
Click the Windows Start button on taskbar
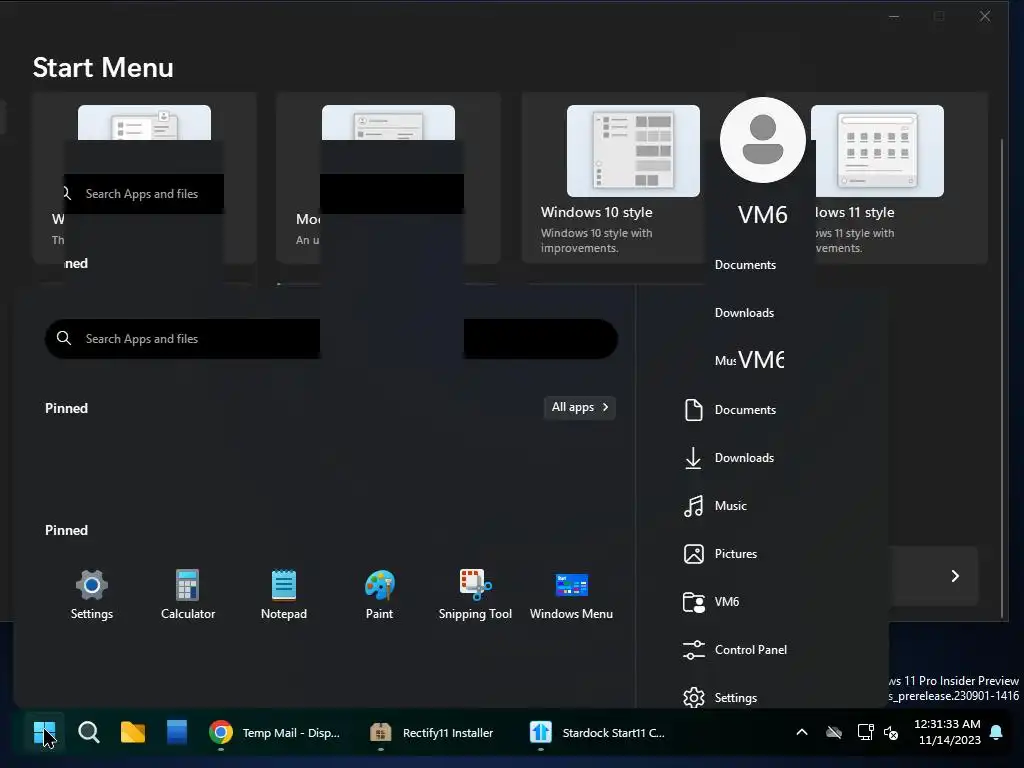pyautogui.click(x=45, y=733)
